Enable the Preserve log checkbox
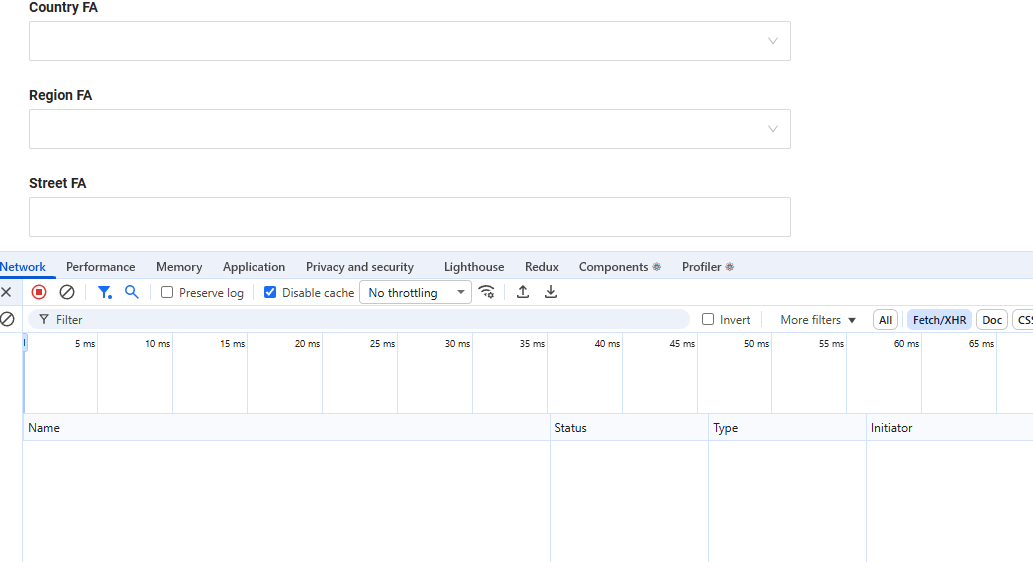This screenshot has width=1033, height=562. [168, 293]
